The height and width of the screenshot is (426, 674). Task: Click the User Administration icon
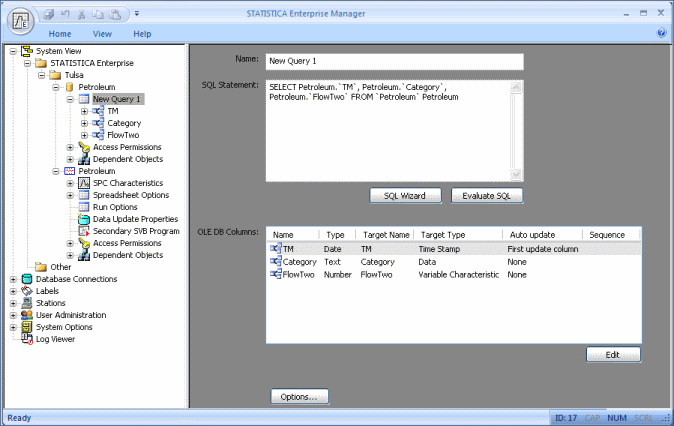point(27,315)
